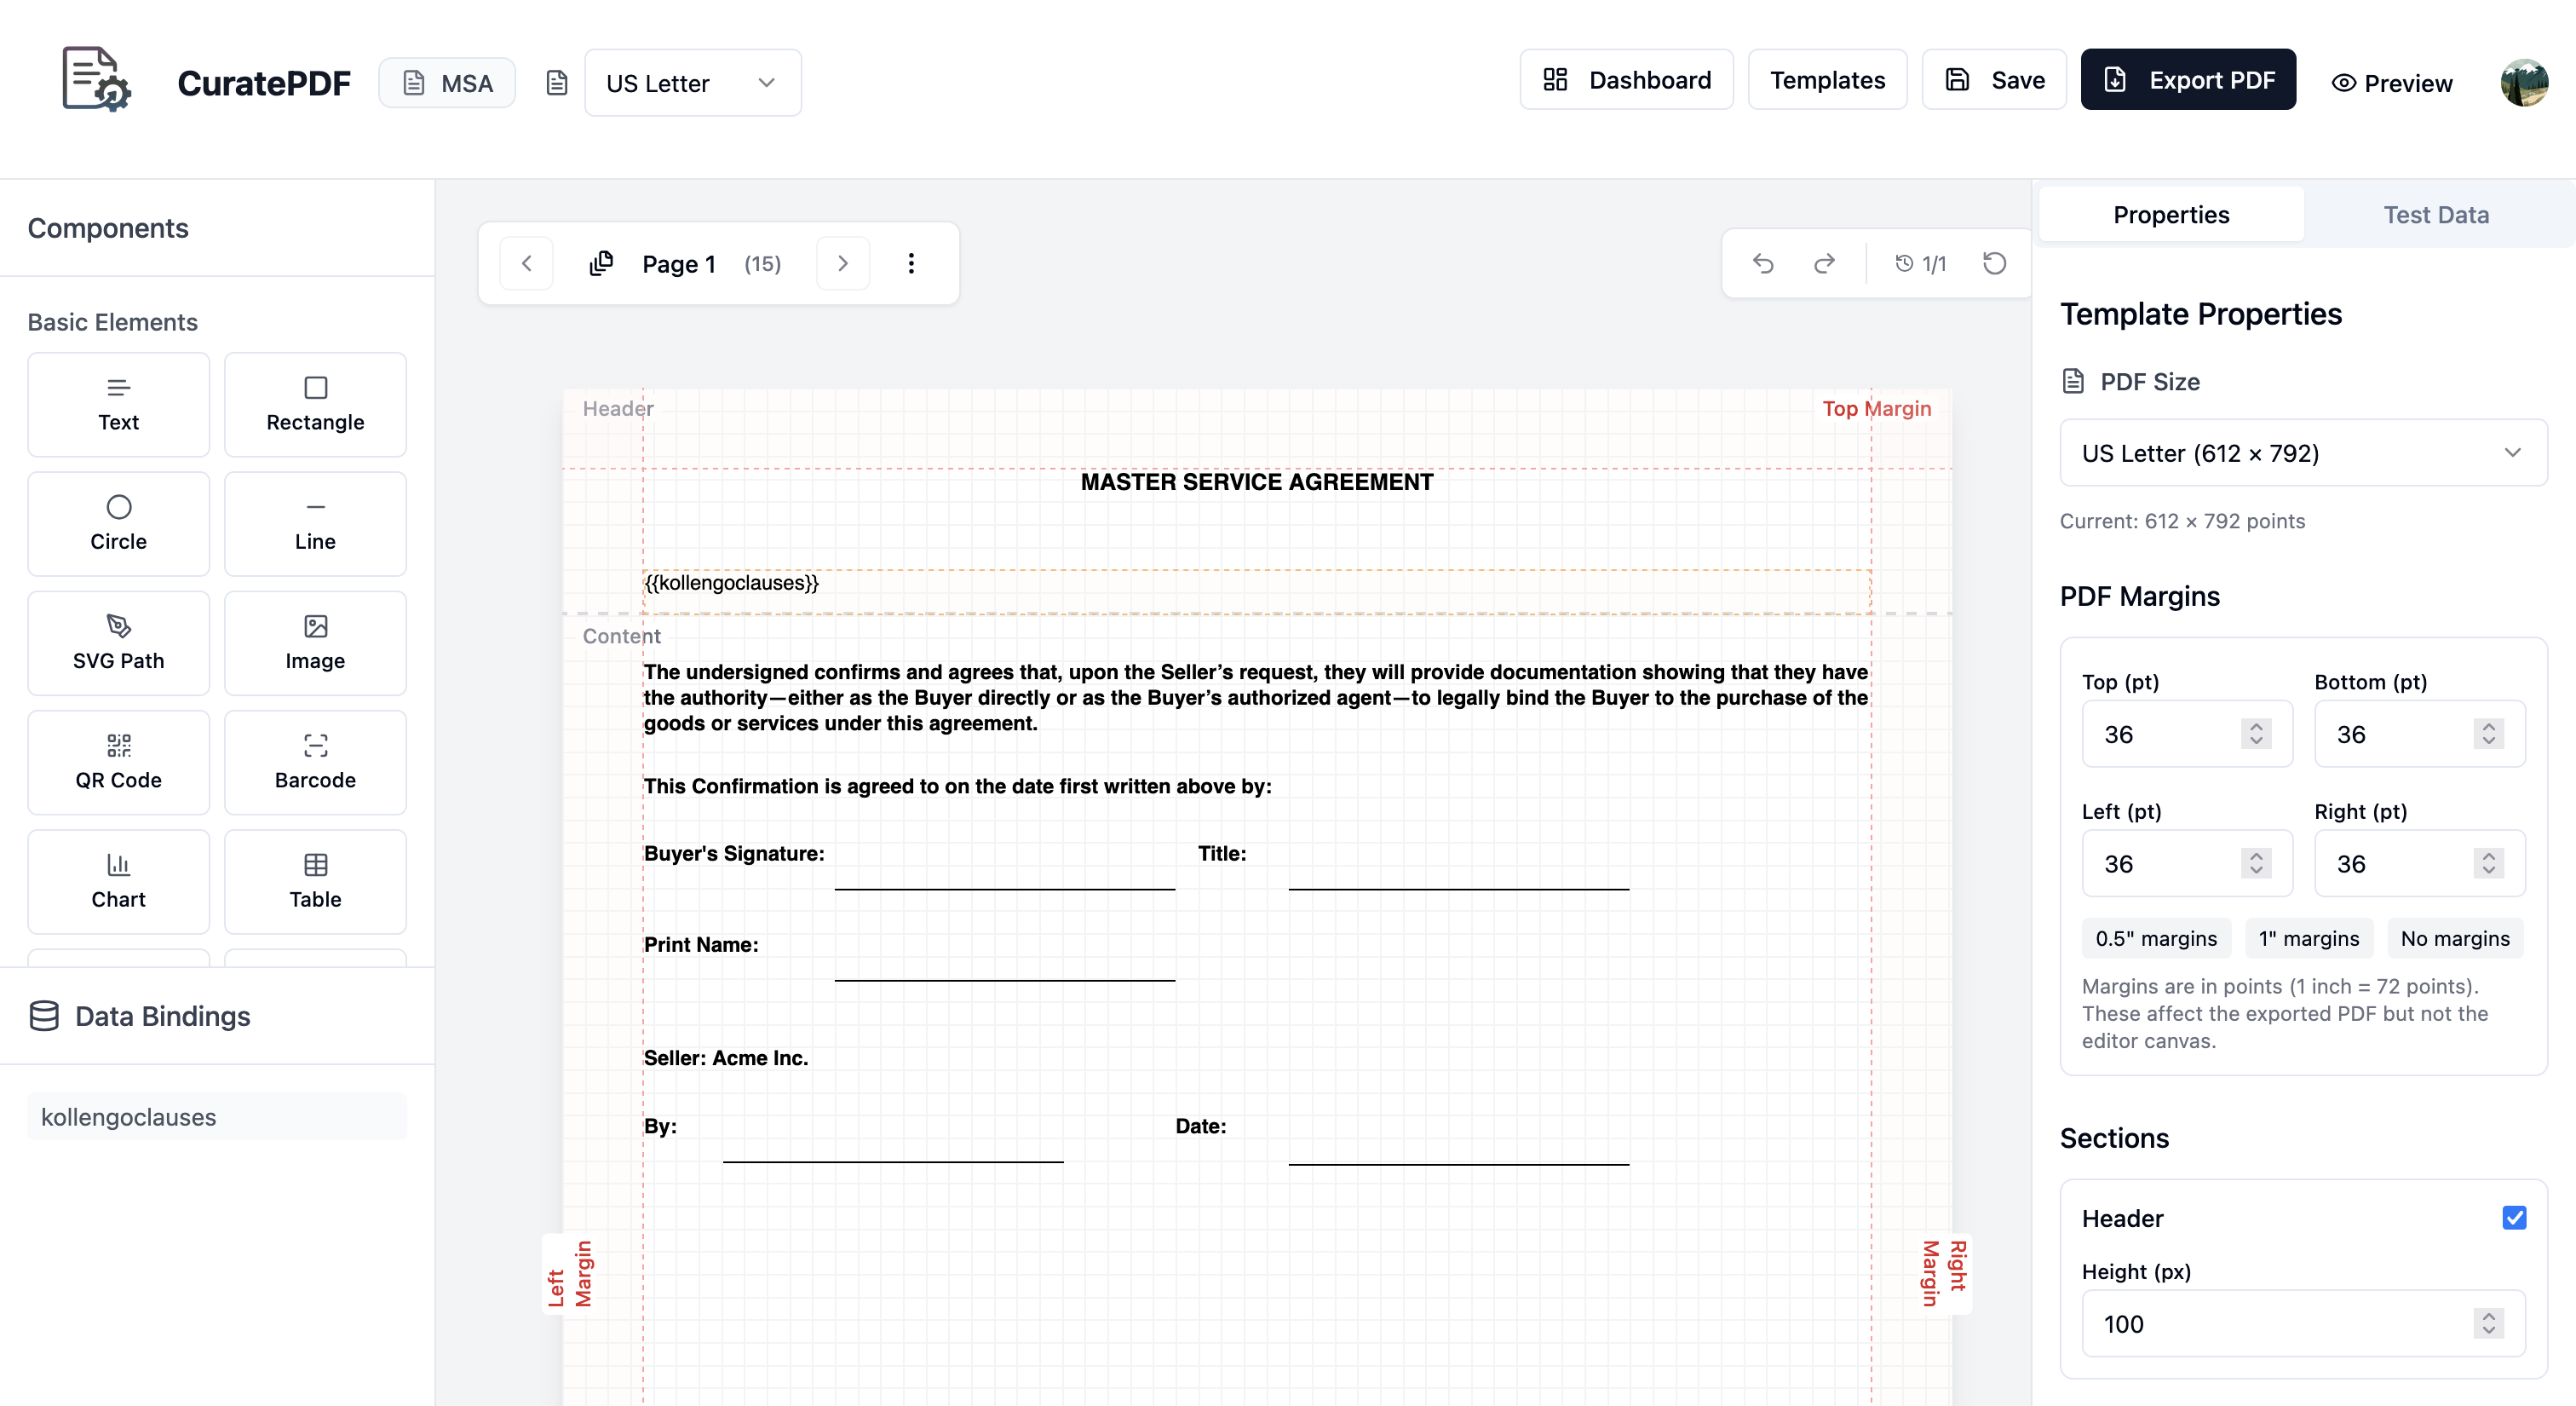
Task: Insert a Barcode component
Action: pyautogui.click(x=315, y=762)
